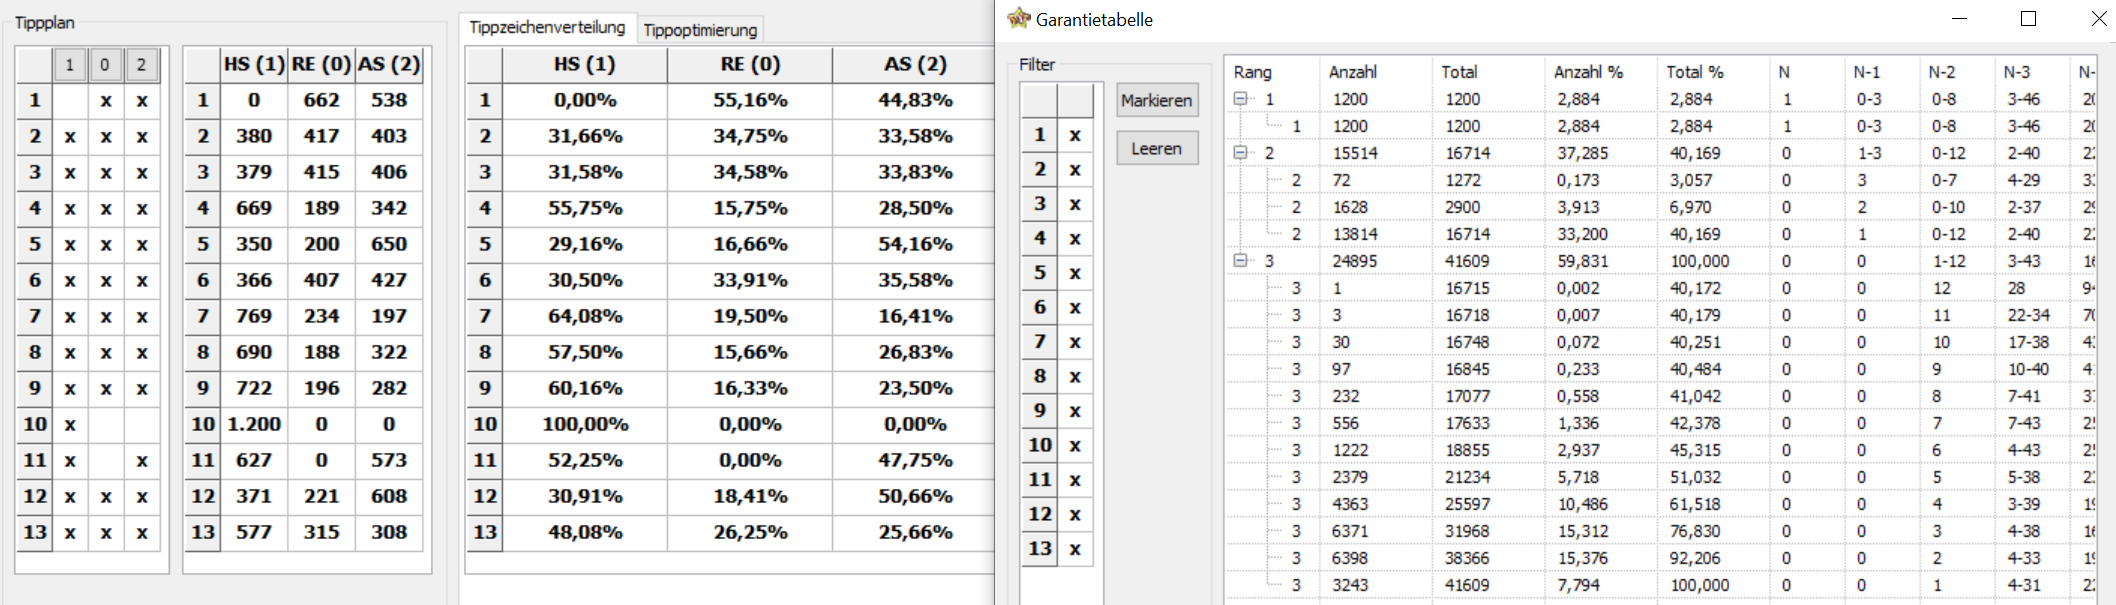Open the Tippzeichenverteilung tab
The height and width of the screenshot is (605, 2116).
click(547, 27)
